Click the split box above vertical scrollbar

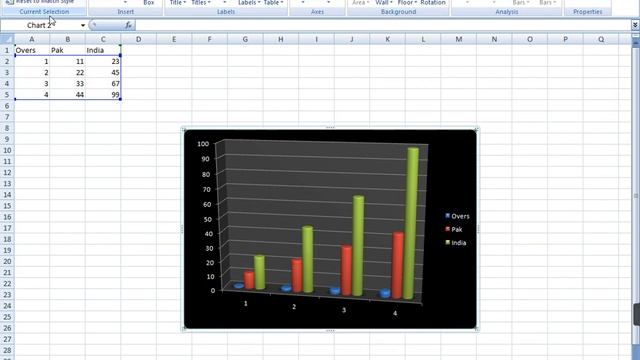[x=636, y=36]
